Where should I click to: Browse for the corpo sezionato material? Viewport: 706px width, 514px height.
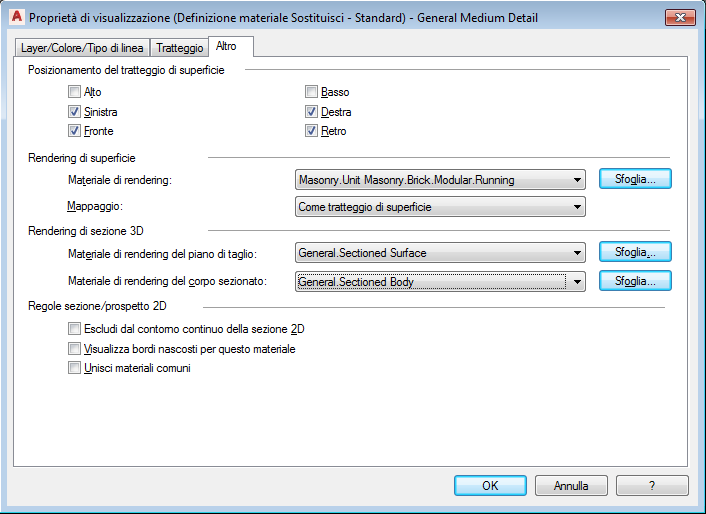(x=635, y=281)
